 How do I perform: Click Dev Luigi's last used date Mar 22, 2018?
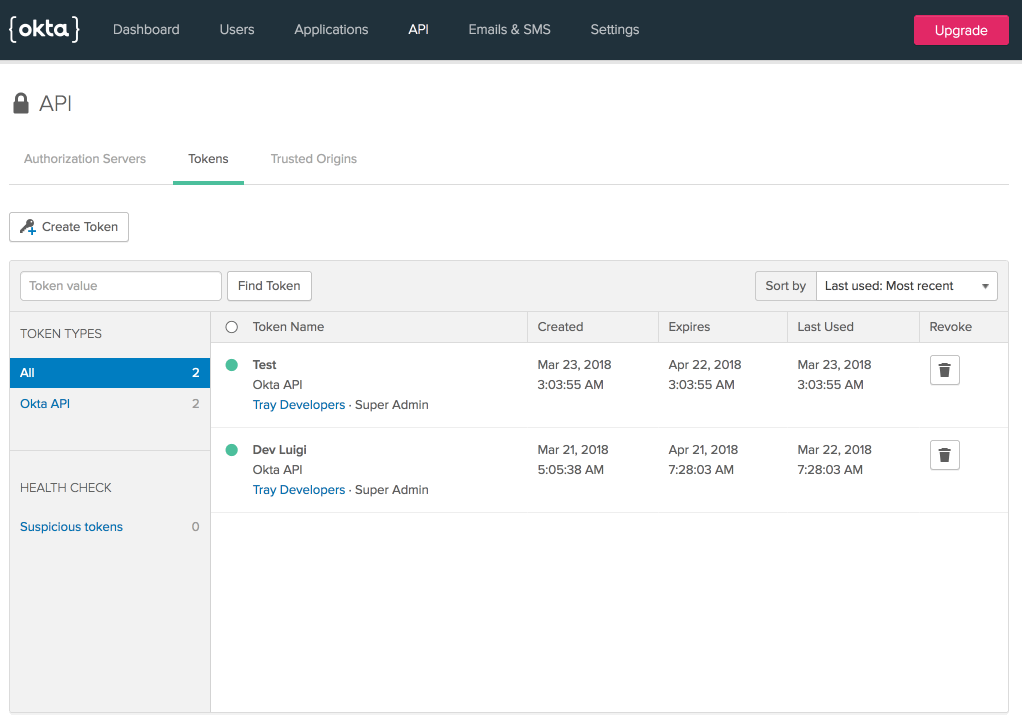tap(834, 450)
